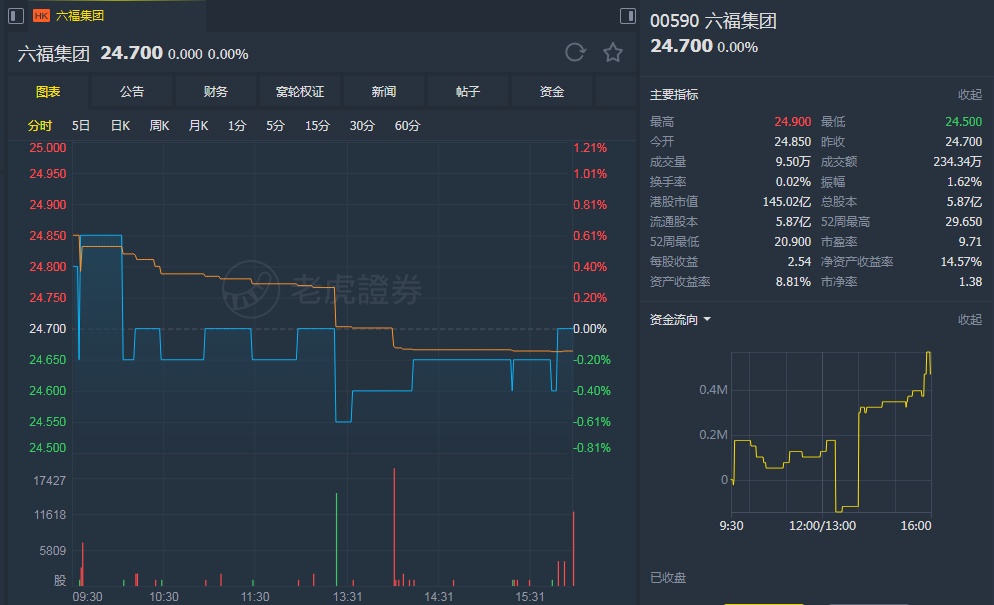
Task: Switch to the 图表 tab
Action: tap(48, 92)
